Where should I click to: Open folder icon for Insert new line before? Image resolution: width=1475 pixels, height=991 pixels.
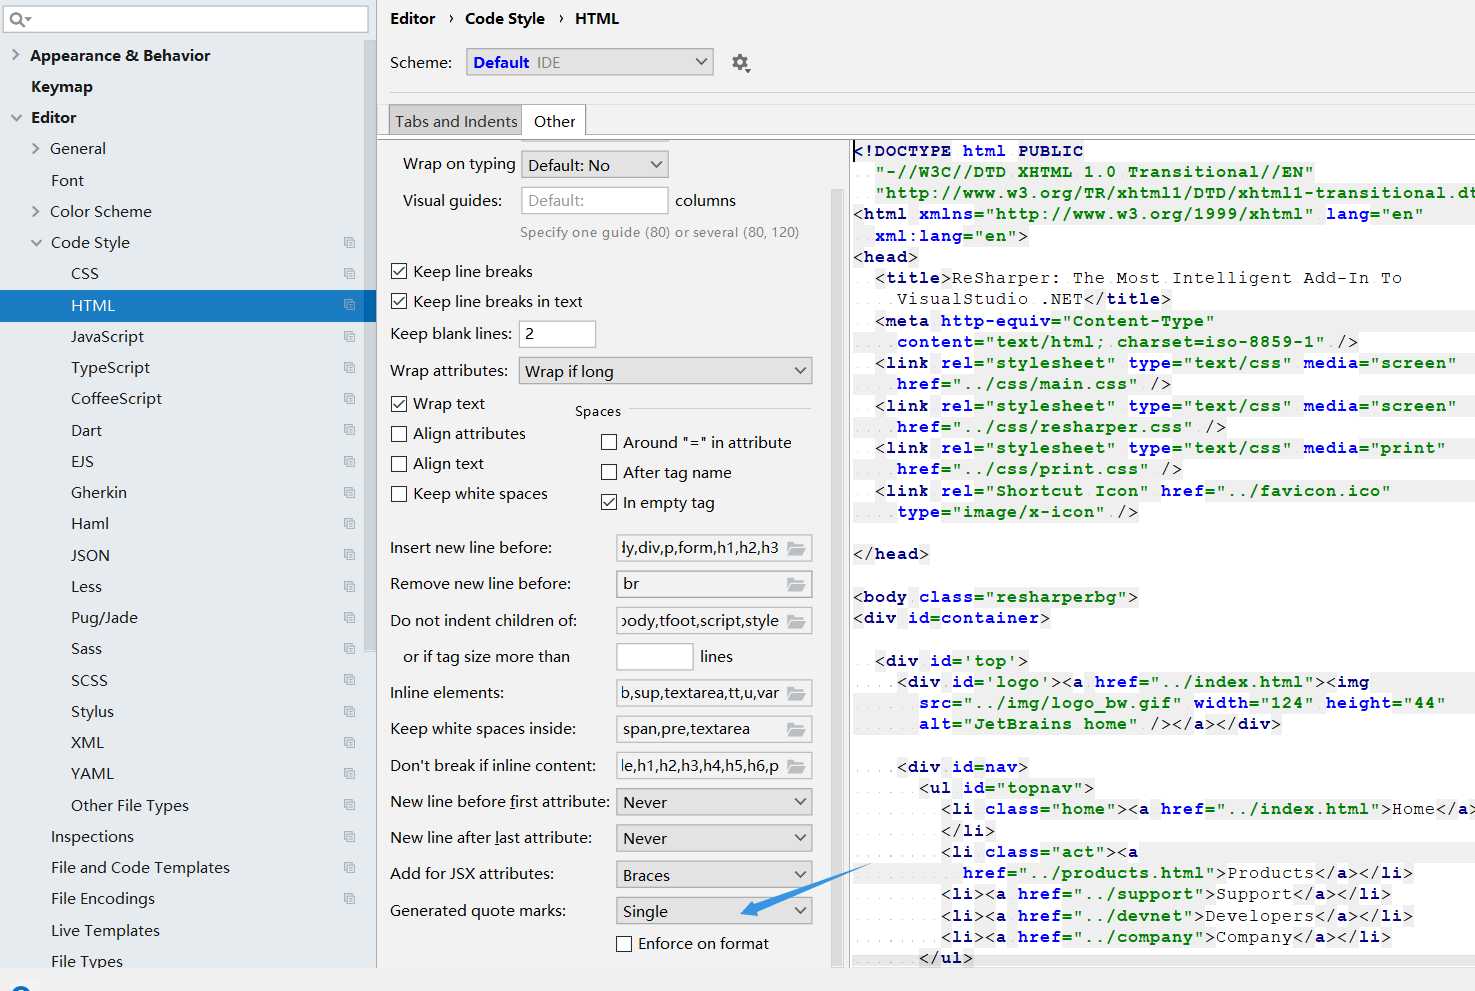pyautogui.click(x=796, y=548)
